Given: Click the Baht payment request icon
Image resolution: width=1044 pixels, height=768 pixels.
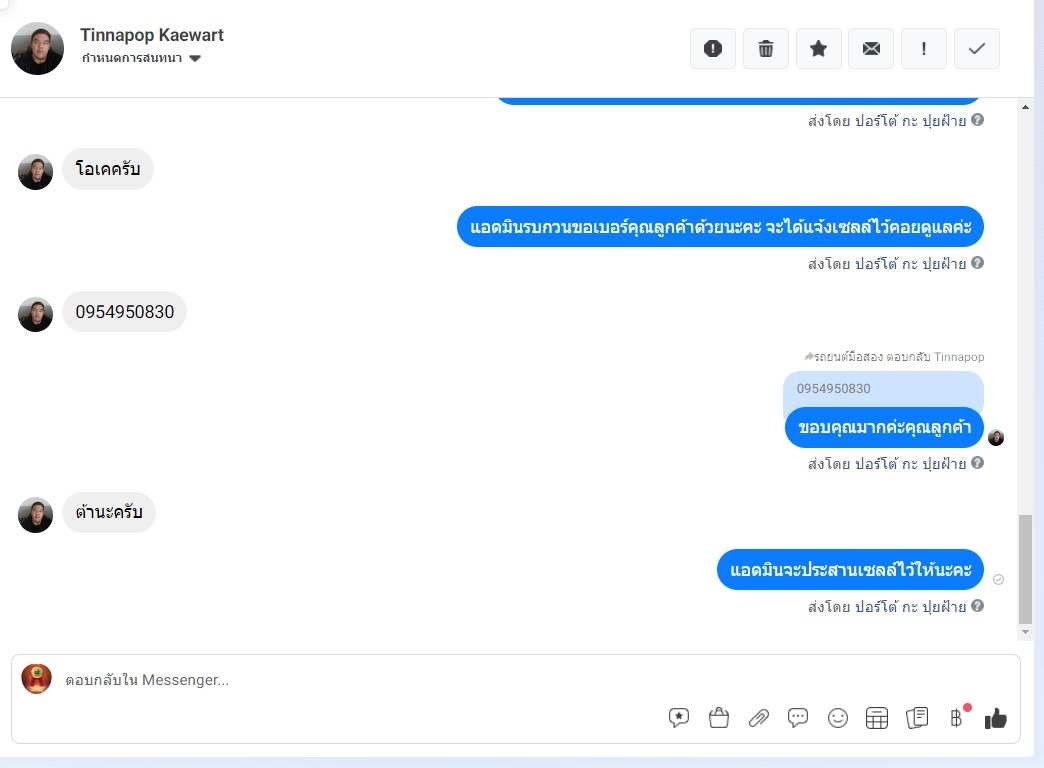Looking at the screenshot, I should pyautogui.click(x=956, y=717).
